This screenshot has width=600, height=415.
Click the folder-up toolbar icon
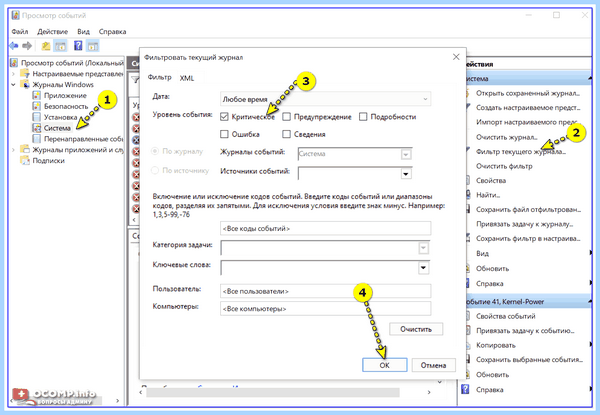coord(46,46)
